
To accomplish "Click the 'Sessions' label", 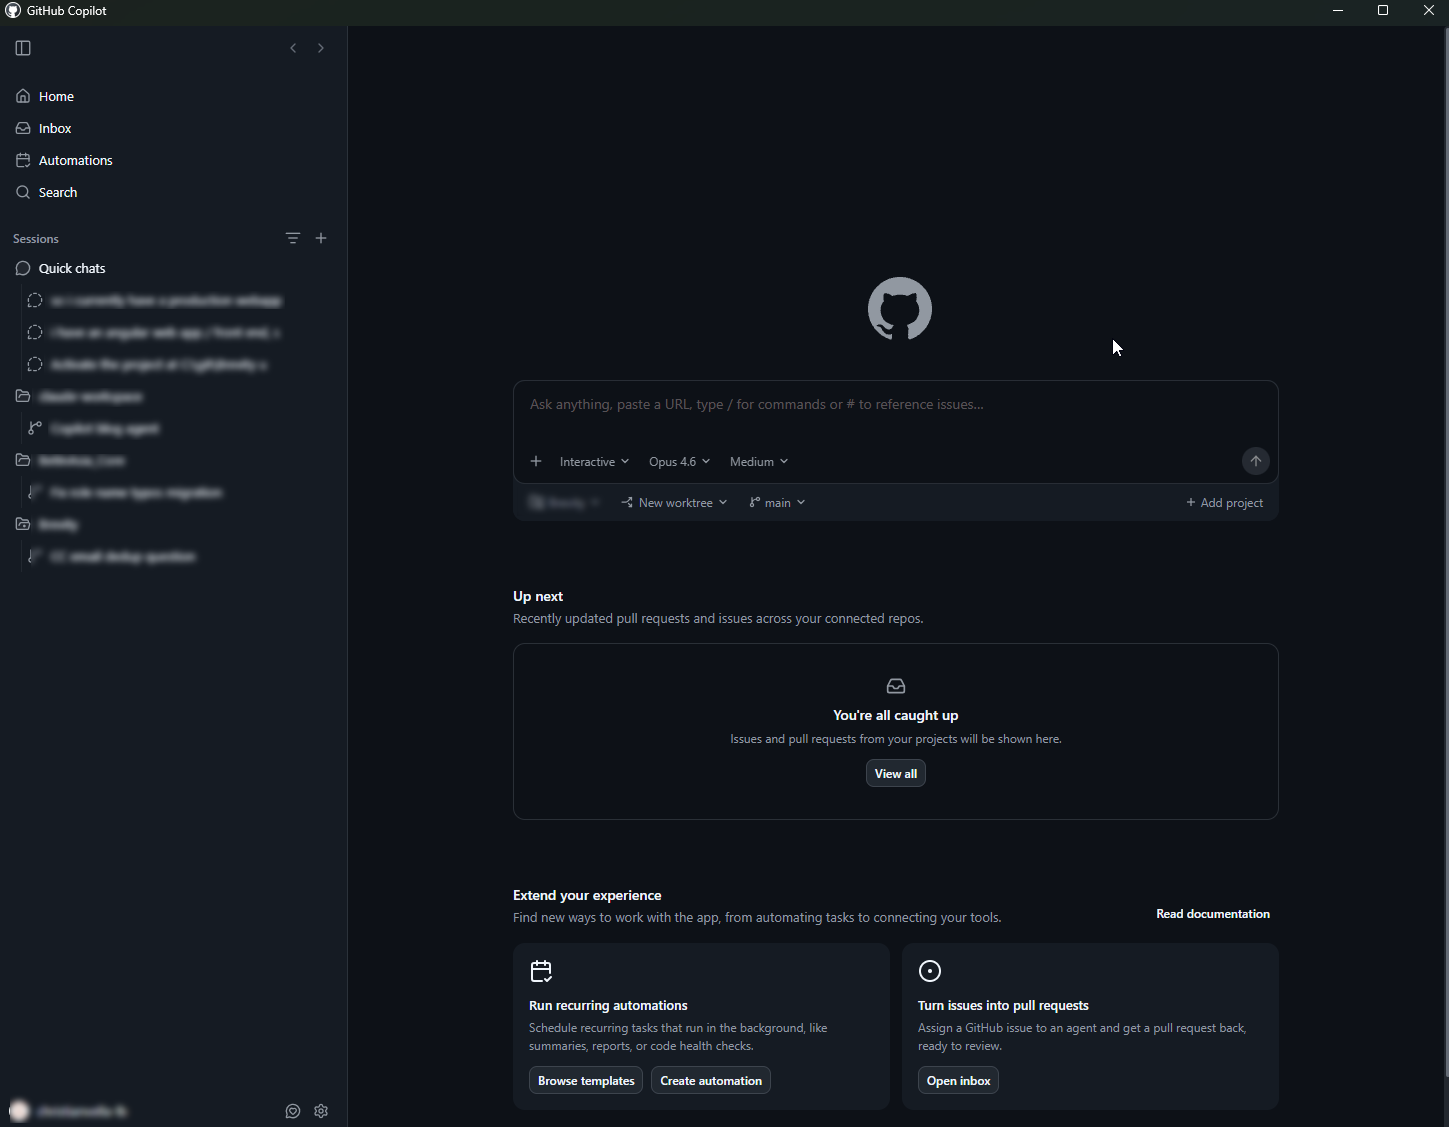I will click(36, 239).
